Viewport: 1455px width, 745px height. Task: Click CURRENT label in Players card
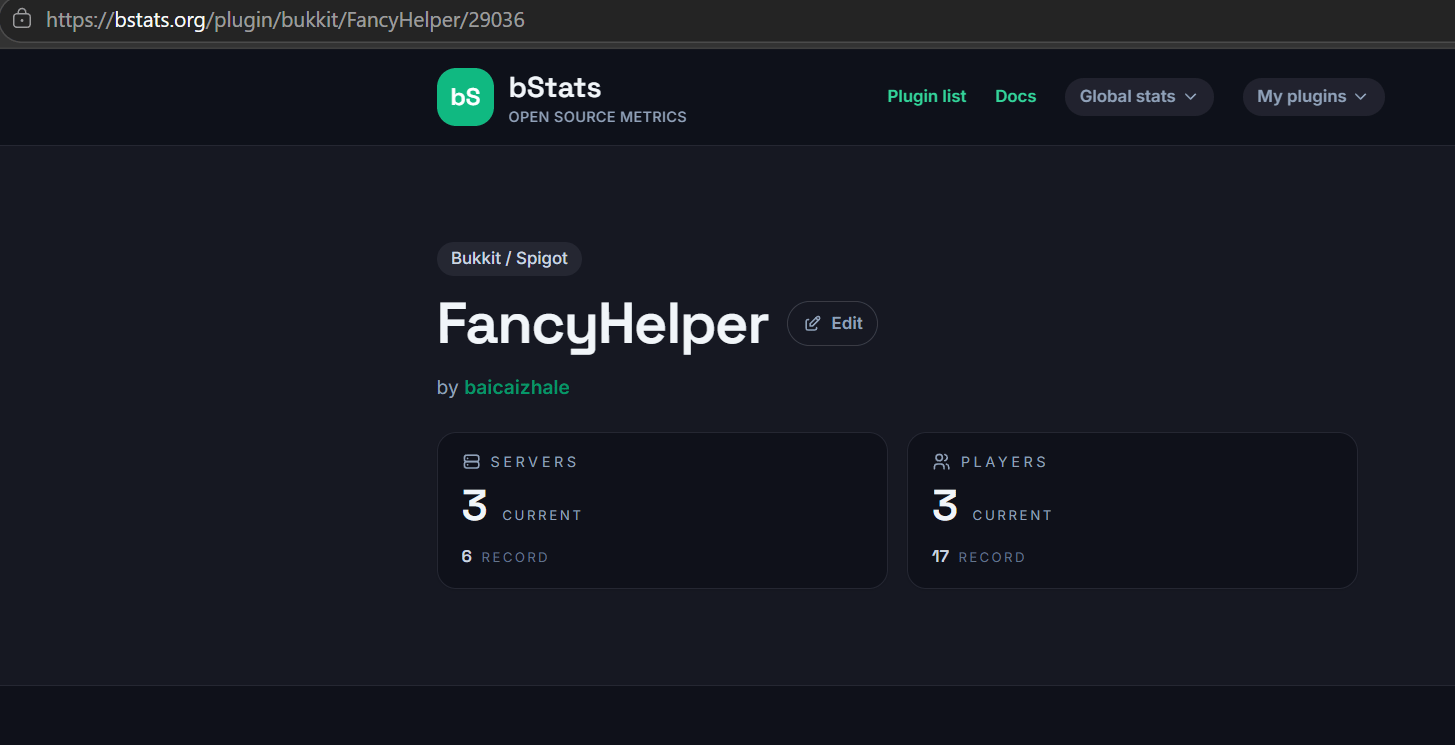1012,515
